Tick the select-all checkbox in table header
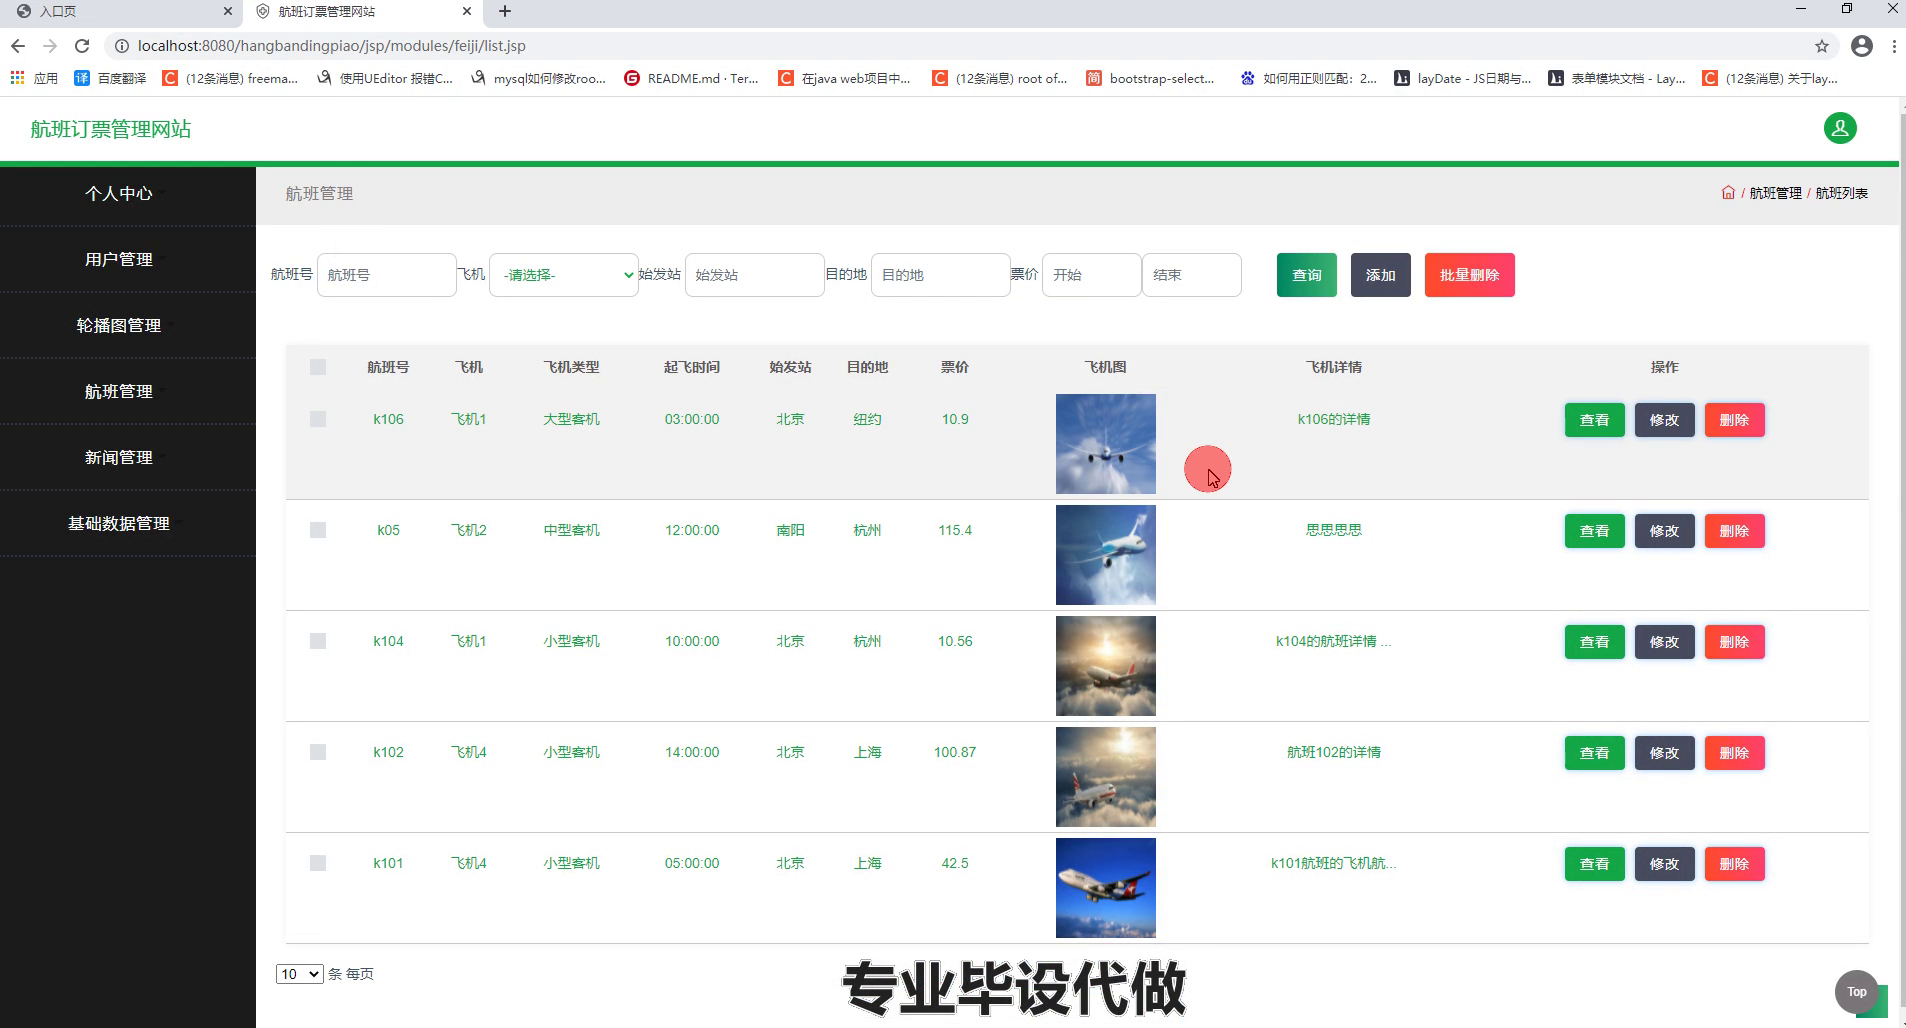The height and width of the screenshot is (1028, 1906). [x=318, y=367]
